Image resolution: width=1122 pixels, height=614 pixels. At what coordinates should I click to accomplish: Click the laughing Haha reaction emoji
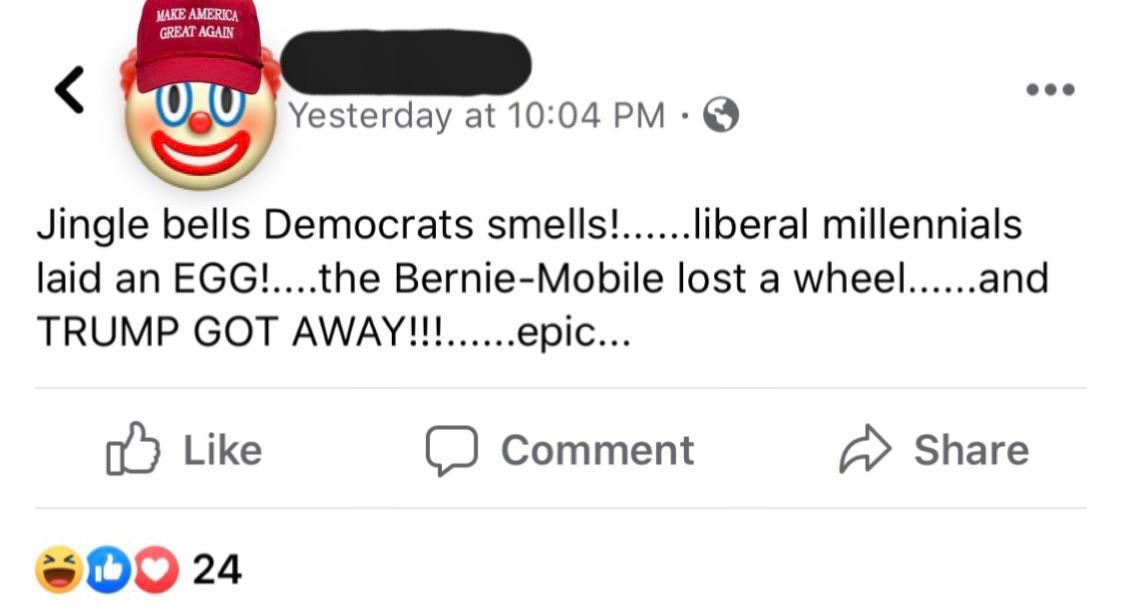56,569
